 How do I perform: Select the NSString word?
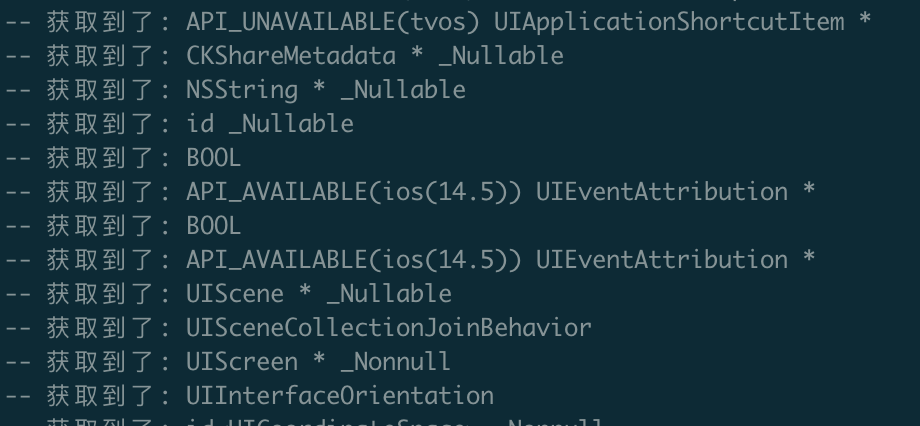pyautogui.click(x=241, y=89)
